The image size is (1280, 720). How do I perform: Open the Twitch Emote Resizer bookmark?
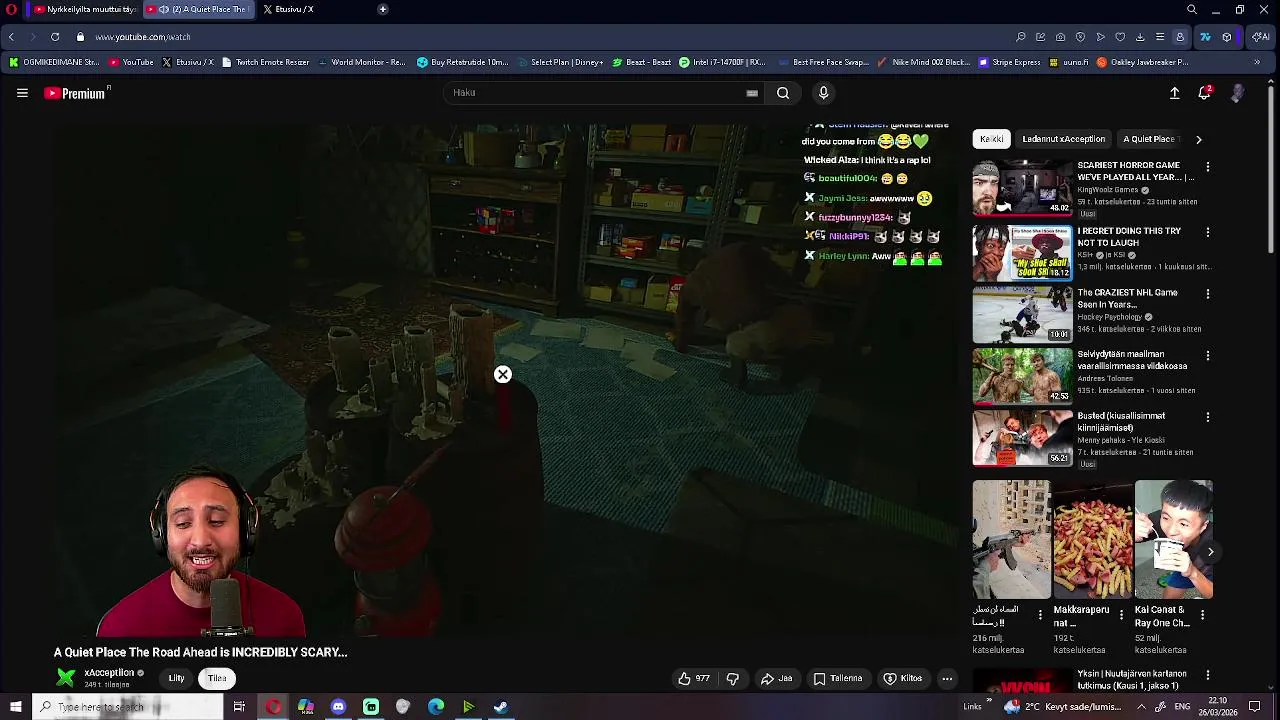click(266, 62)
